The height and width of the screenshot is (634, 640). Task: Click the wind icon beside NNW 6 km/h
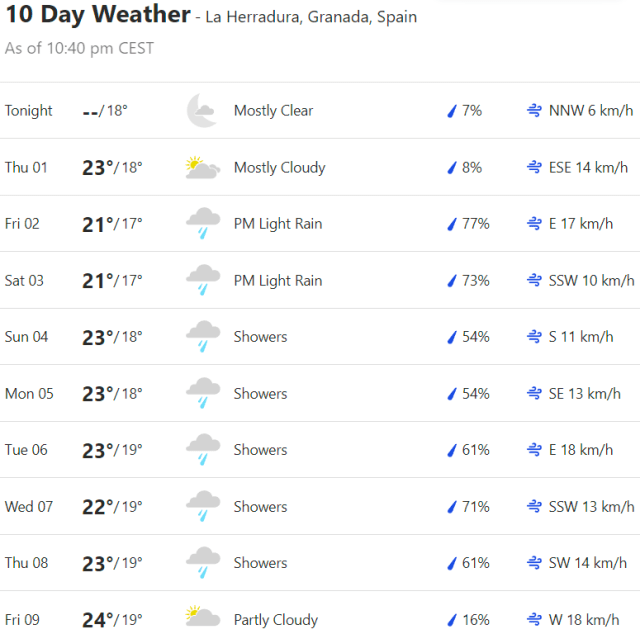[534, 111]
